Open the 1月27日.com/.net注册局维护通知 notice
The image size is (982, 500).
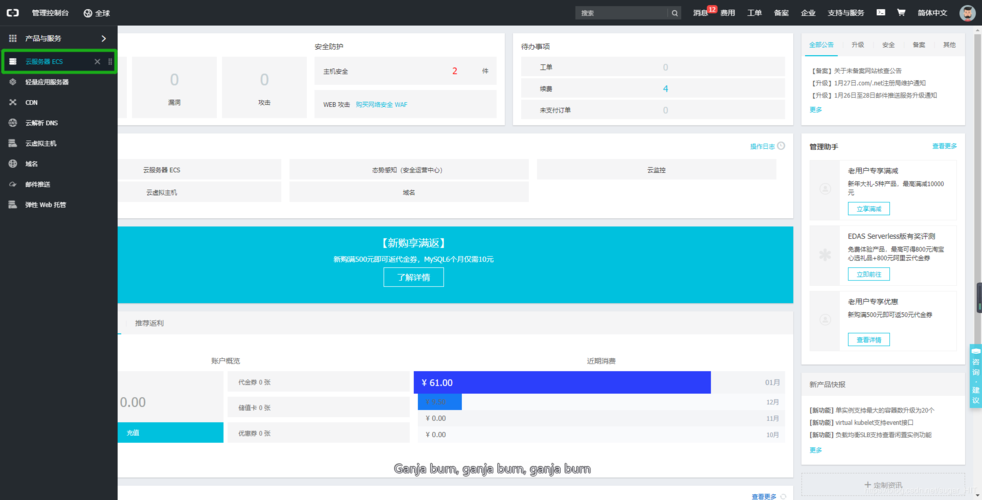coord(868,83)
